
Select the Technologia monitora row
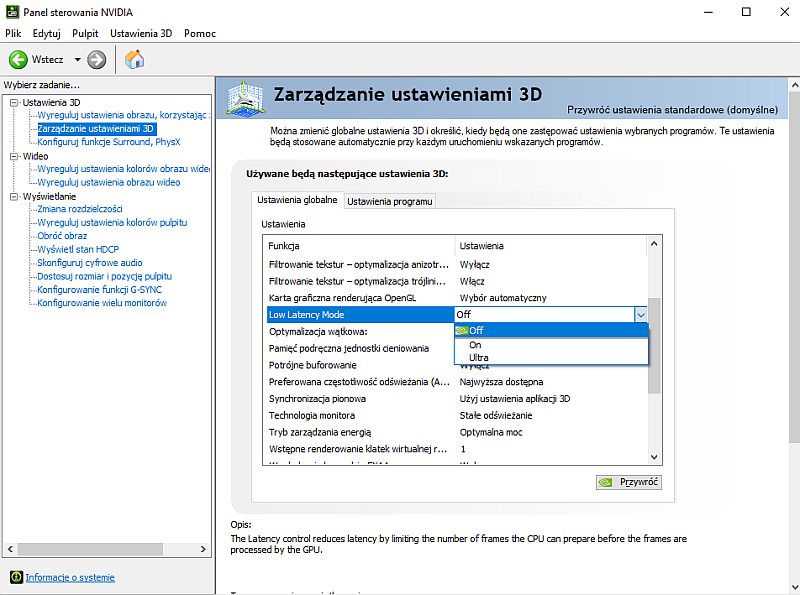tap(457, 416)
